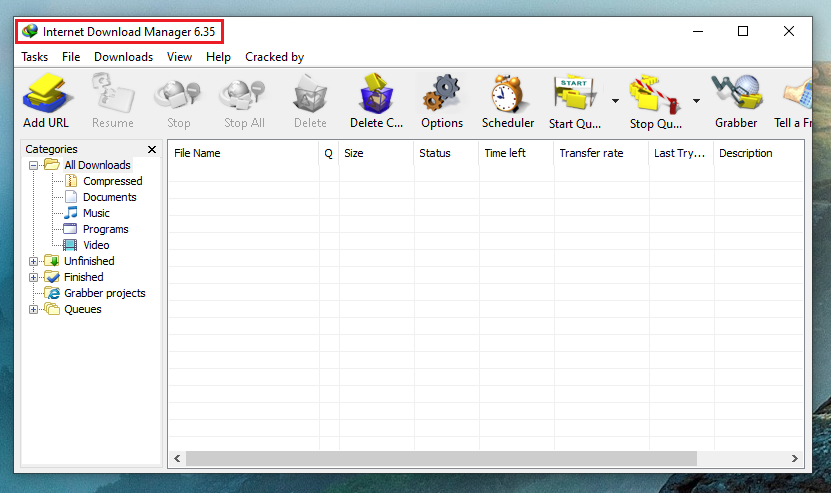Open the Start Queue dropdown arrow
The image size is (831, 493).
(x=615, y=100)
